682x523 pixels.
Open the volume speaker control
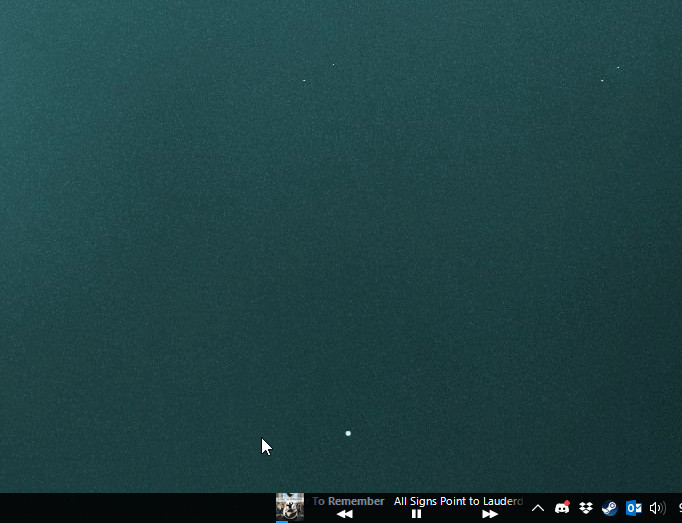657,508
